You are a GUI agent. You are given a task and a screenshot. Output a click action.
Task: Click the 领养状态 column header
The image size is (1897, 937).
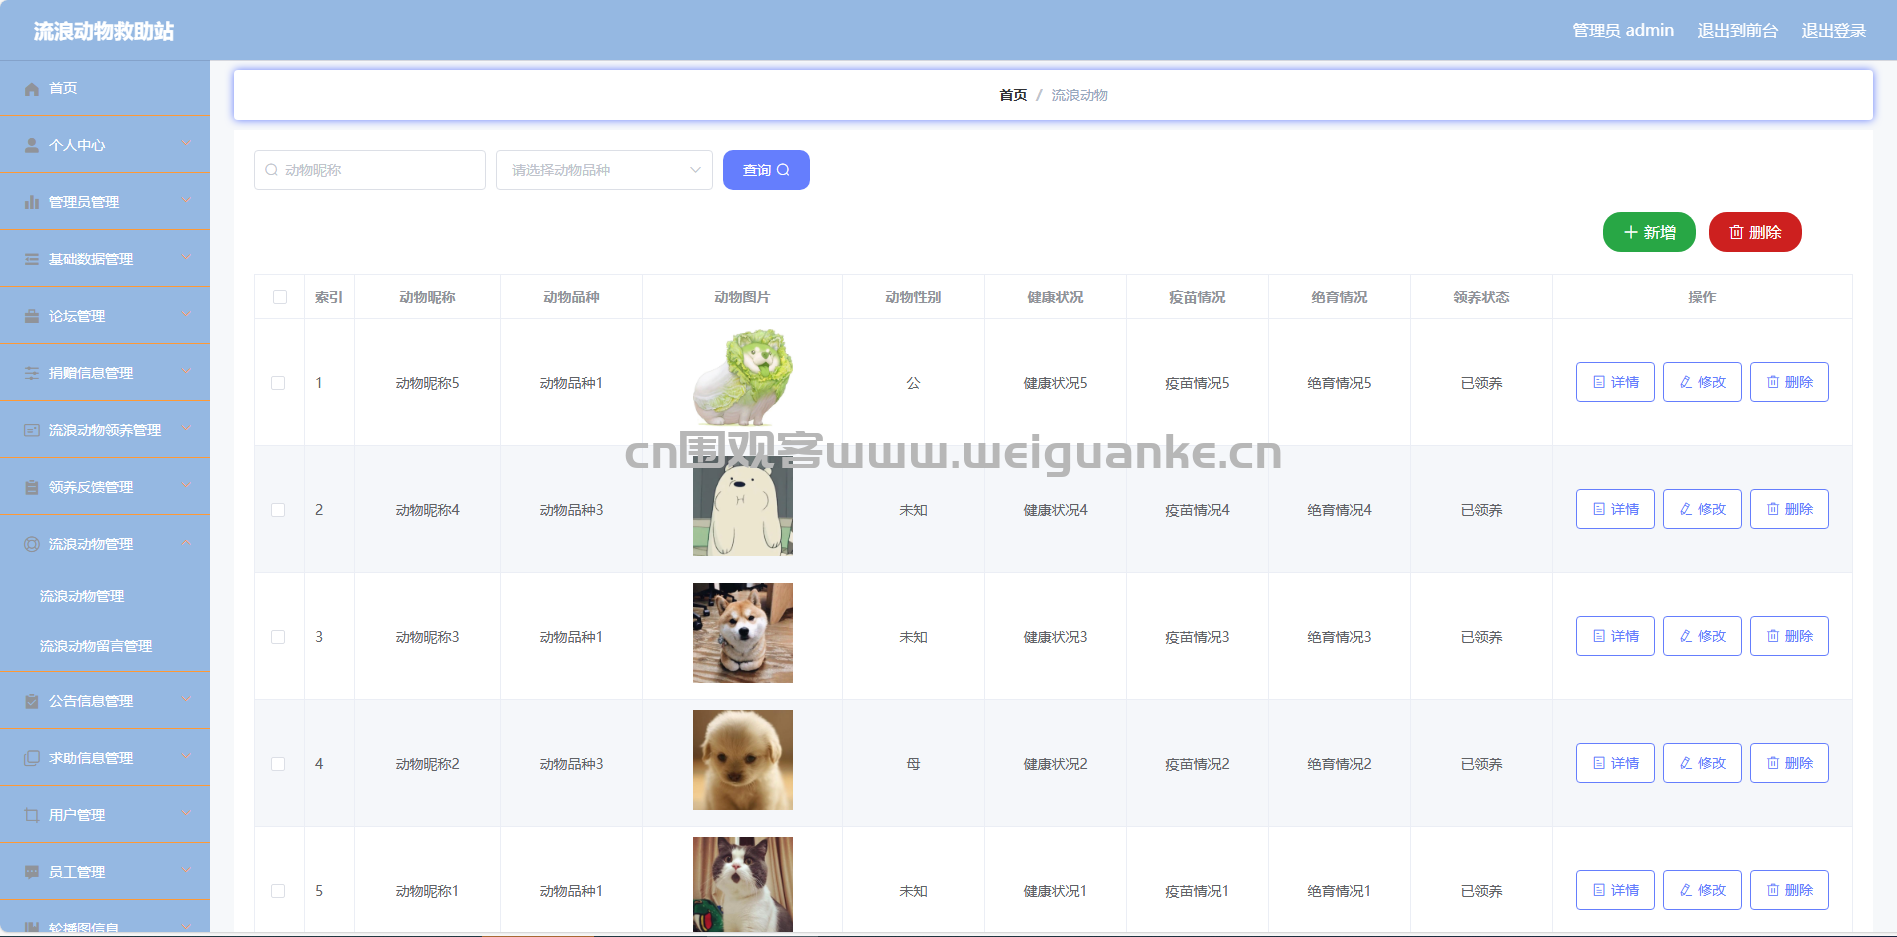coord(1481,297)
